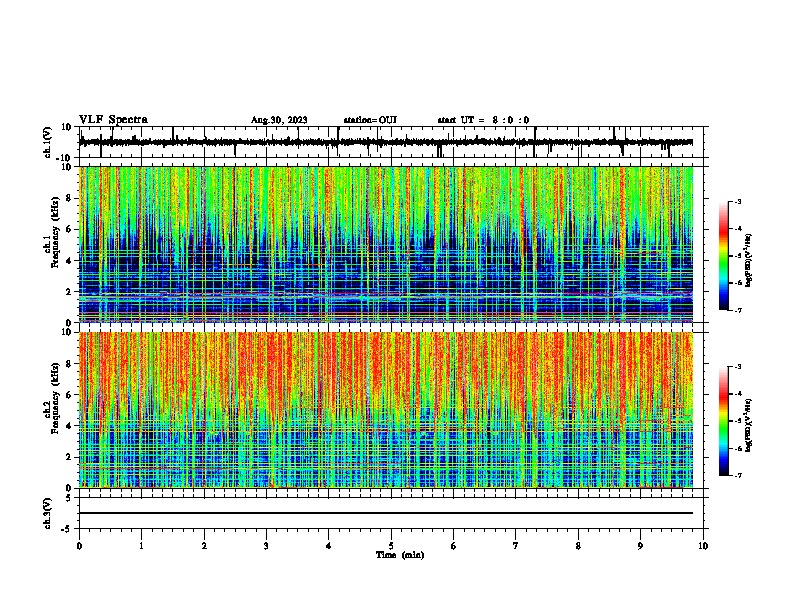Select the 'start UT = 8 : 0 : 0' text
This screenshot has height=612, width=792.
483,120
